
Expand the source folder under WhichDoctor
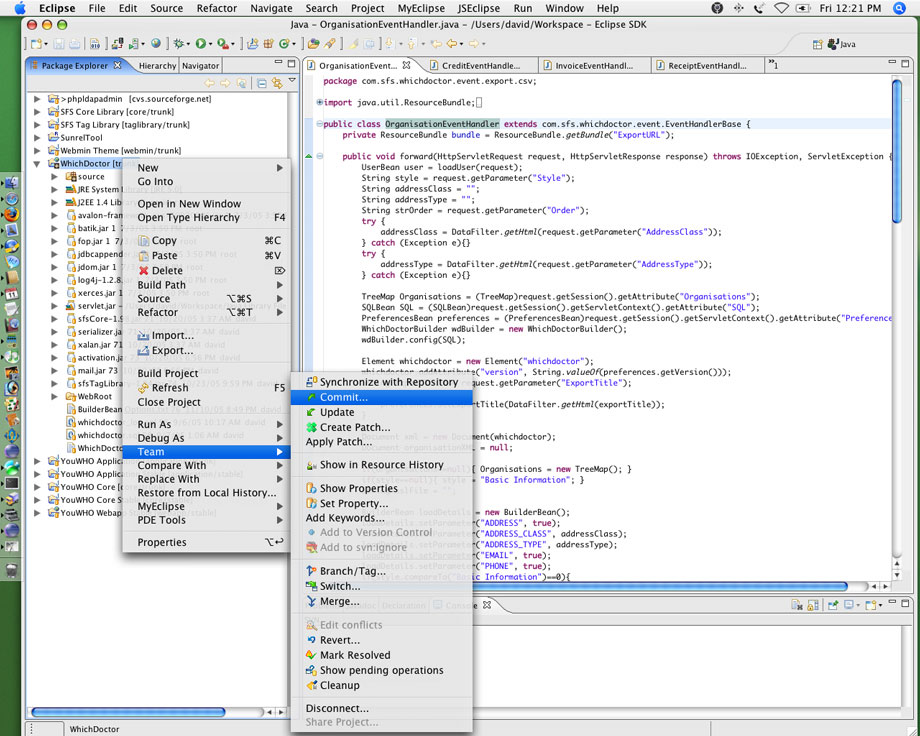[55, 177]
